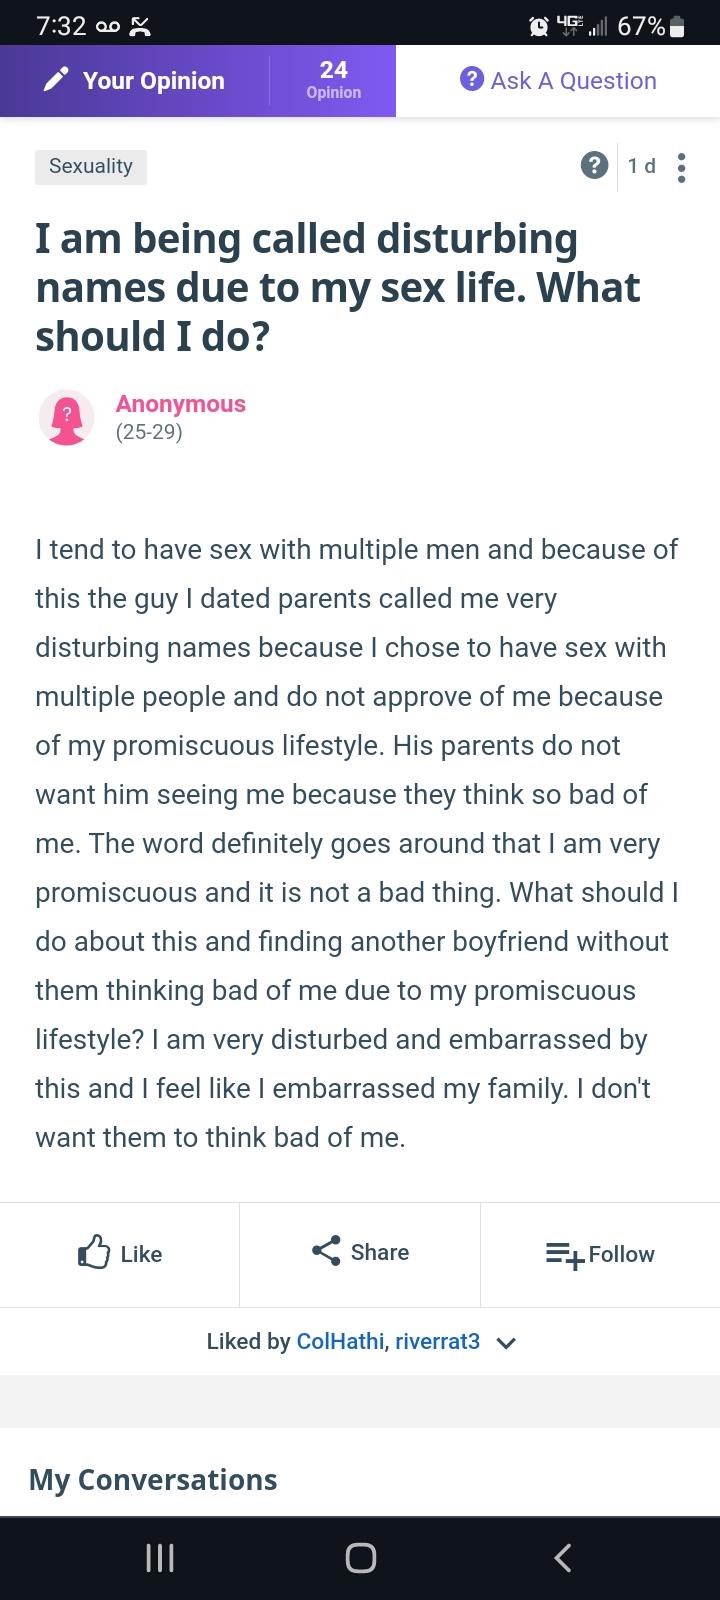The image size is (720, 1600).
Task: Open Android recent apps button
Action: tap(160, 1557)
